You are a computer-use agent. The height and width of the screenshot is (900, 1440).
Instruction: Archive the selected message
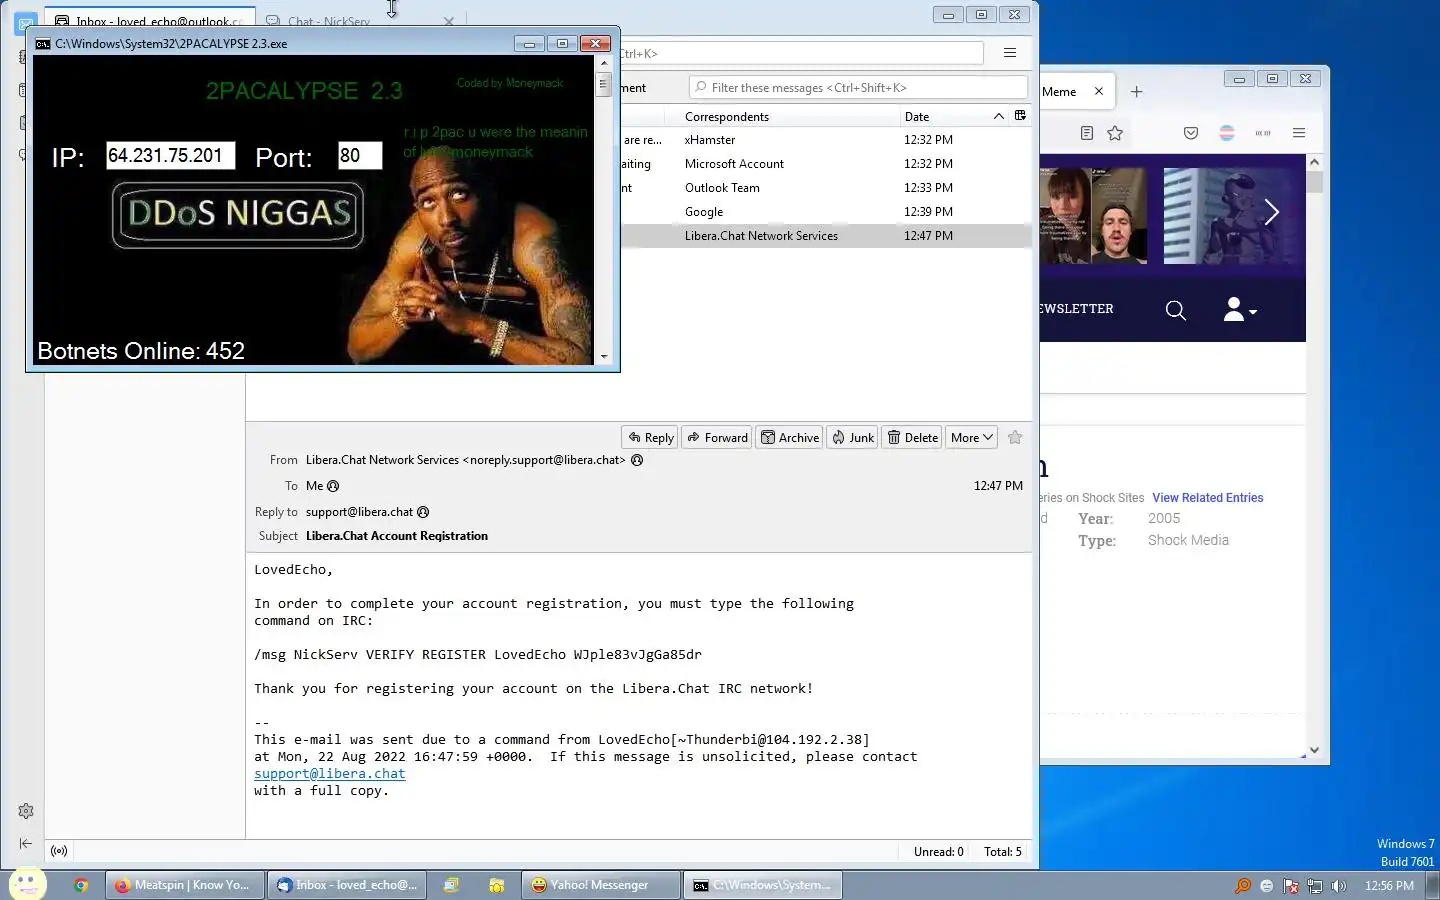tap(789, 437)
